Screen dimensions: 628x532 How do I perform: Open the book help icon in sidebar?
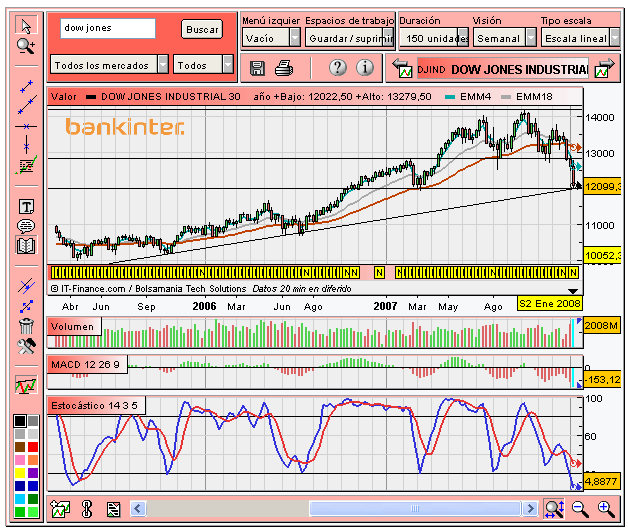coord(26,245)
